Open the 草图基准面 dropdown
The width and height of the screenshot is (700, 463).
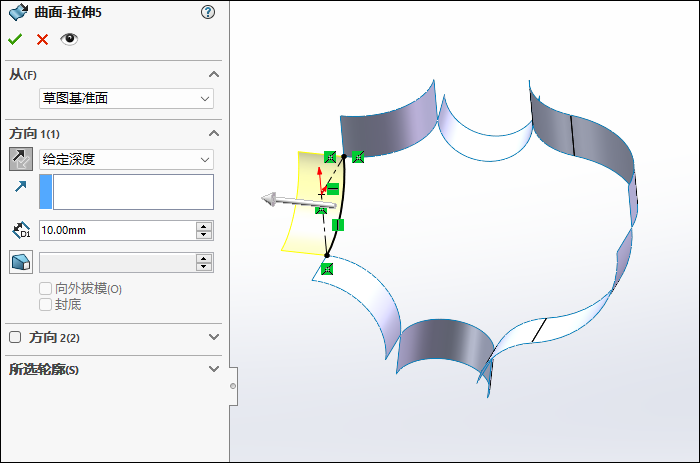(x=126, y=98)
